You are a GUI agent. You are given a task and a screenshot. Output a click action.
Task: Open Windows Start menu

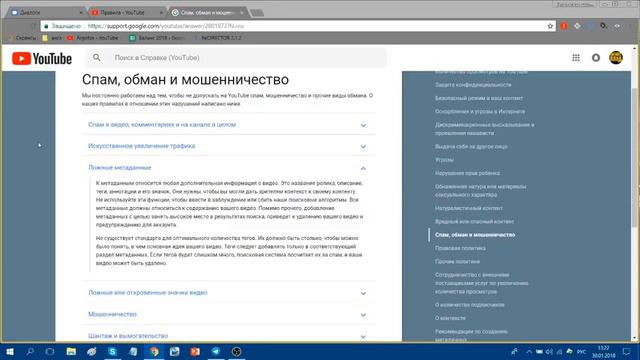10,351
